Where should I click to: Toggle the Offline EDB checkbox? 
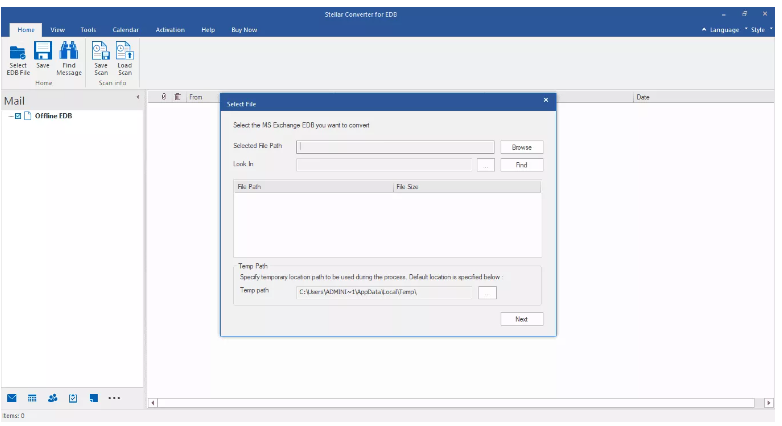(18, 116)
